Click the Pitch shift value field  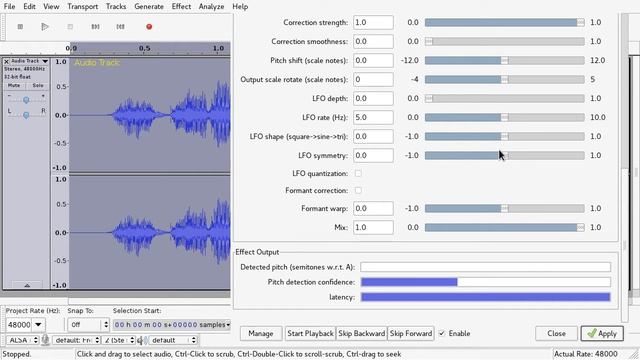[x=373, y=60]
